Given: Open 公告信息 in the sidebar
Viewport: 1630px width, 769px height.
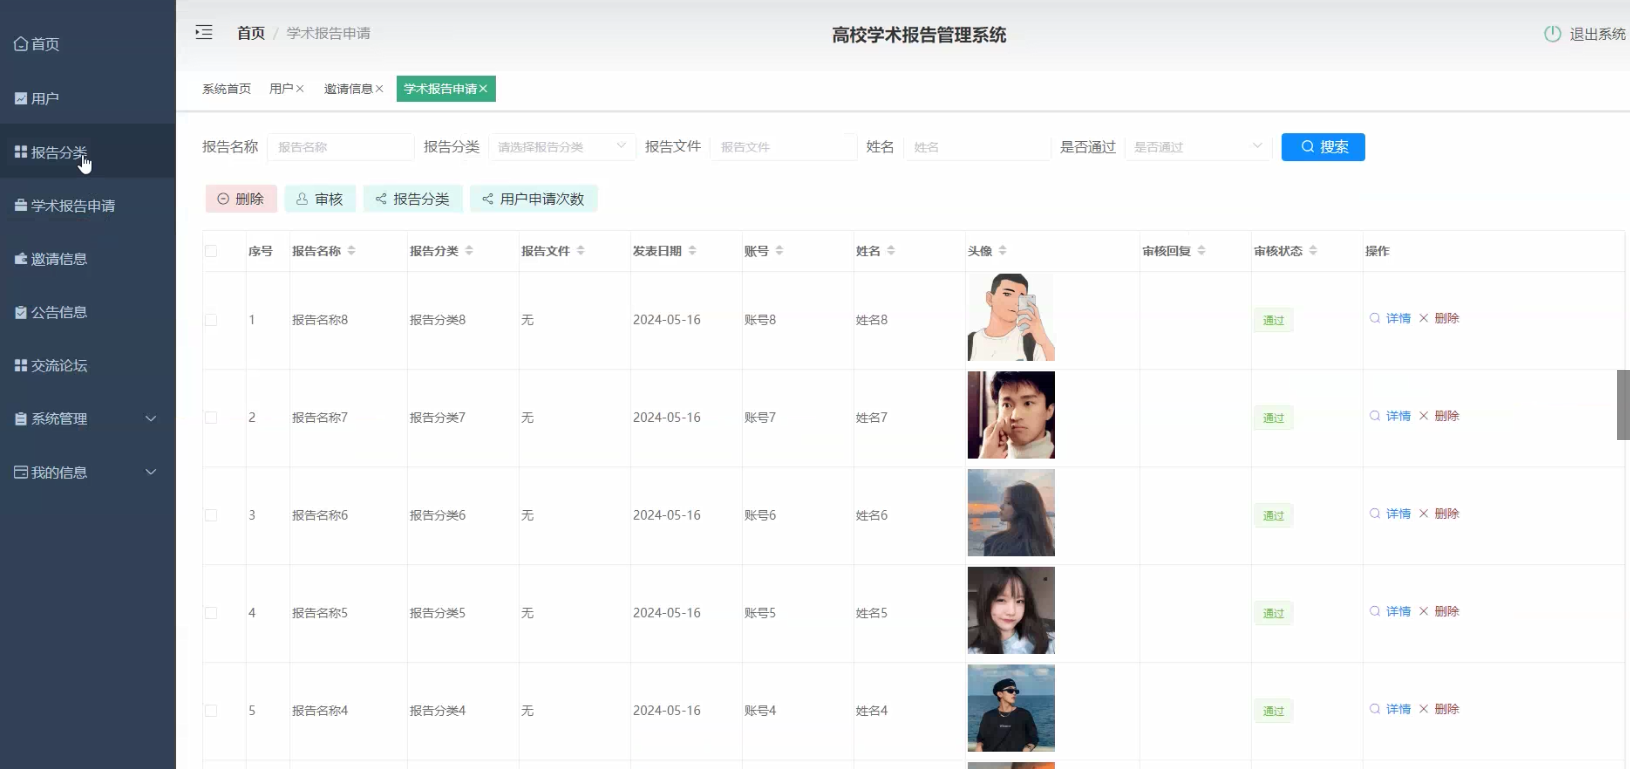Looking at the screenshot, I should coord(88,312).
